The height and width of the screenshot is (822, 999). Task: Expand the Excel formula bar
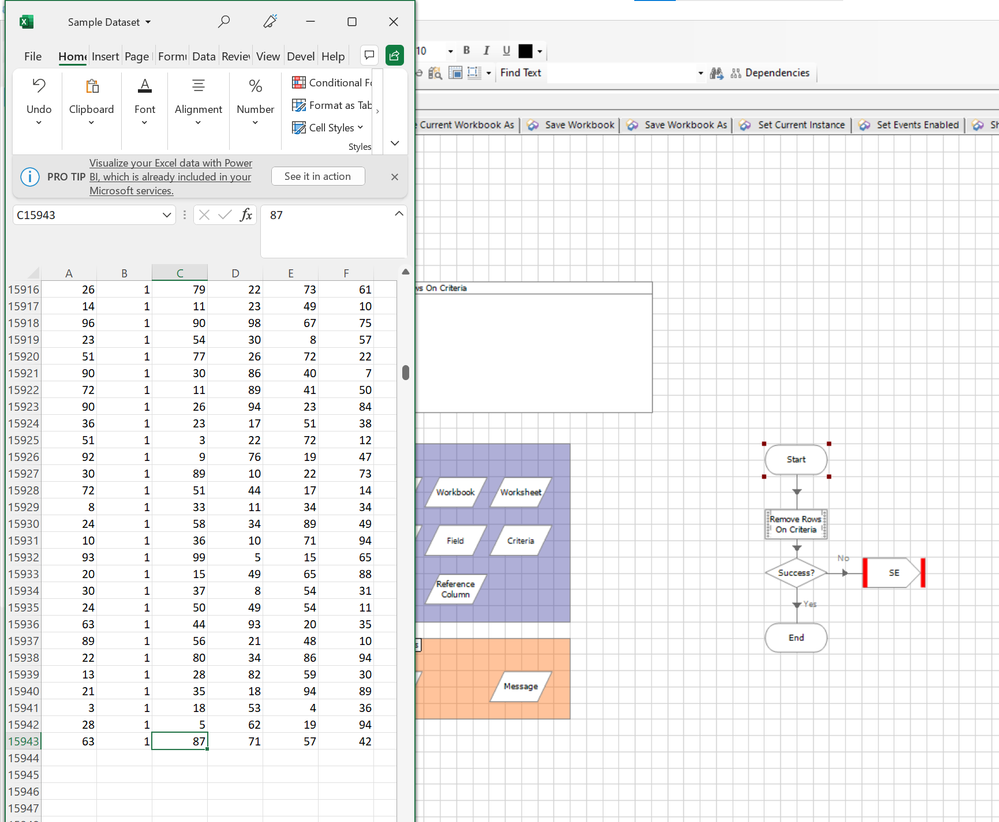pyautogui.click(x=399, y=213)
